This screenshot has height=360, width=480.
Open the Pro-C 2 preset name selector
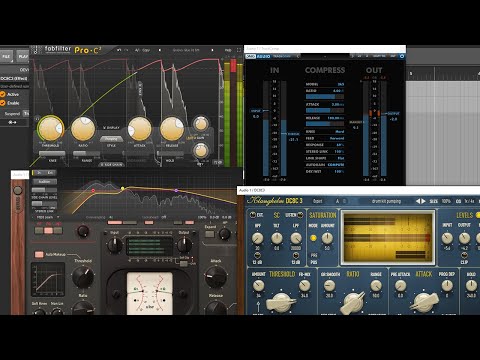tap(186, 50)
